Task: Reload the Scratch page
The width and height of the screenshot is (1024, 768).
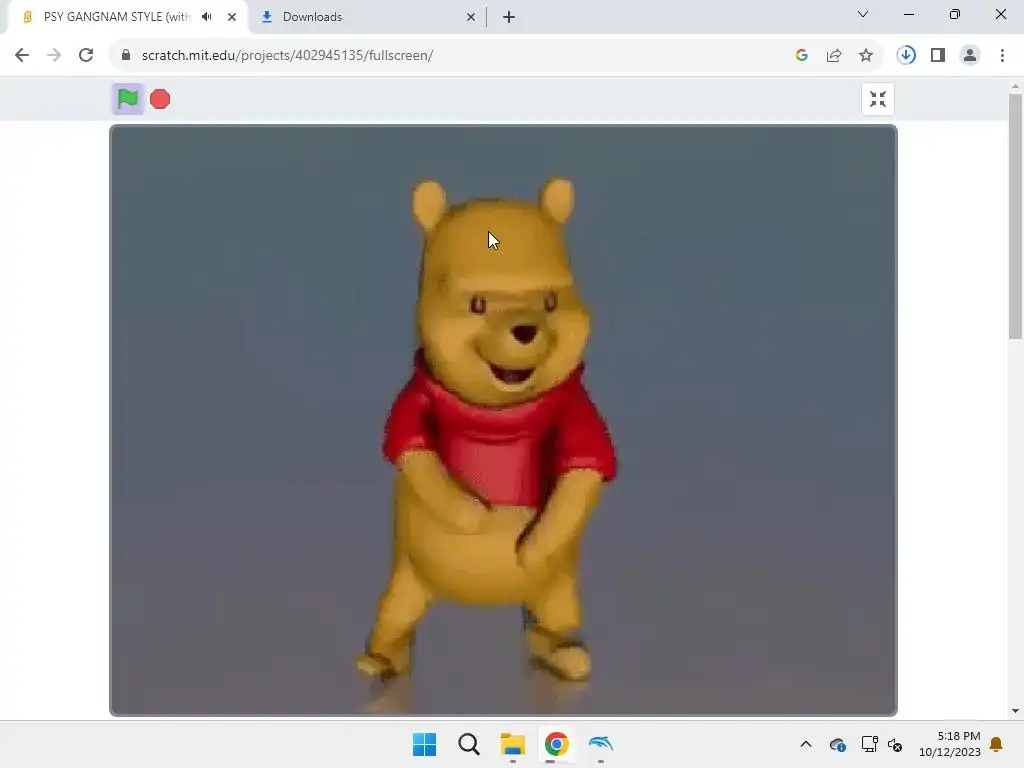Action: click(x=86, y=56)
